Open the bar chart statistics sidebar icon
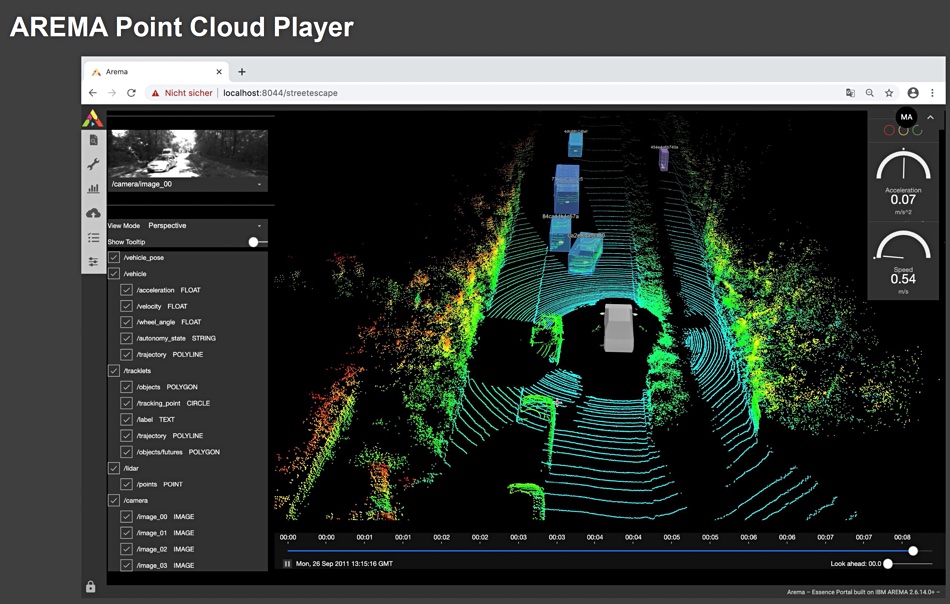The image size is (950, 604). (93, 188)
